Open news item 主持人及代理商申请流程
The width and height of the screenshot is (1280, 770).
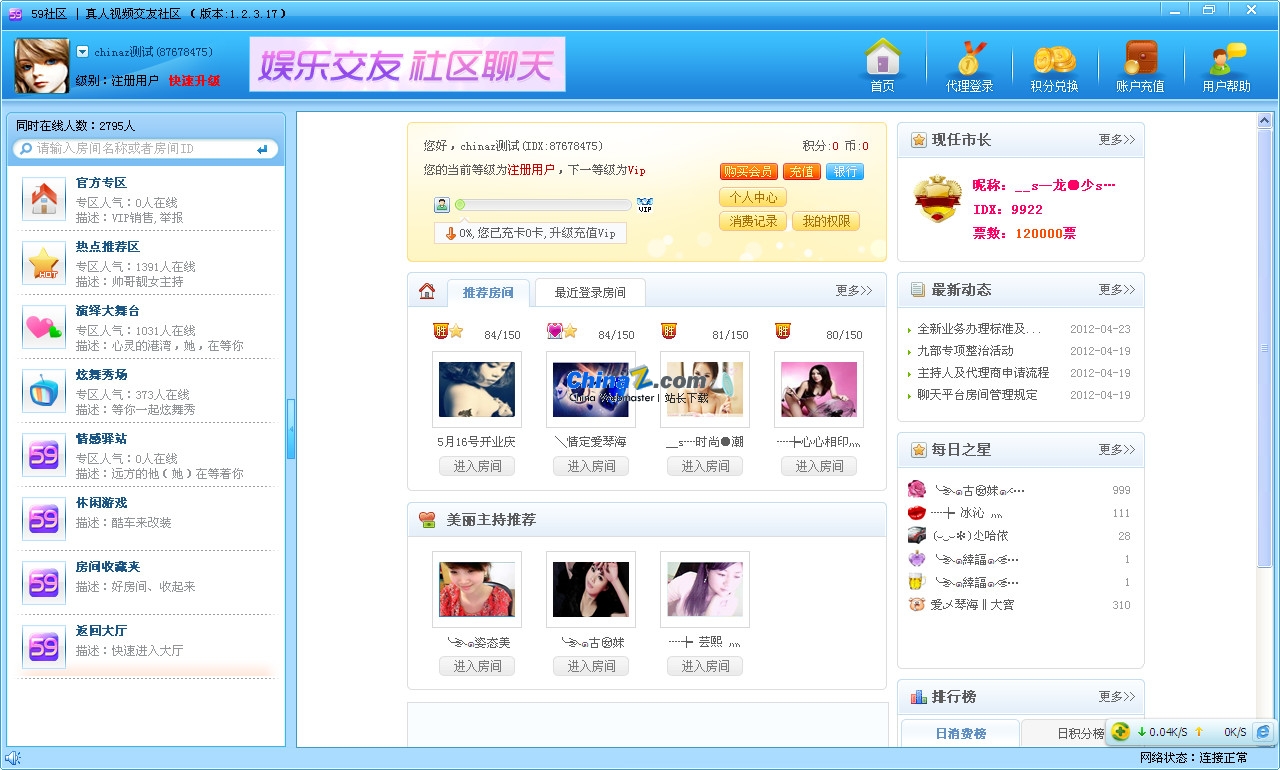(x=983, y=373)
